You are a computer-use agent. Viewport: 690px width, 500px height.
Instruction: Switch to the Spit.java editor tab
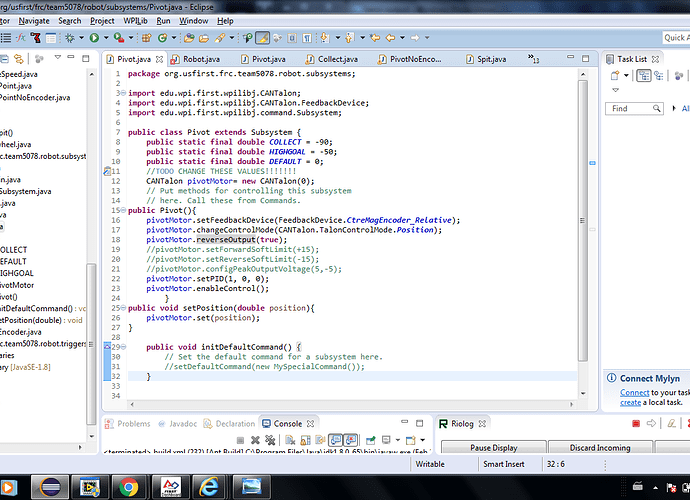487,59
